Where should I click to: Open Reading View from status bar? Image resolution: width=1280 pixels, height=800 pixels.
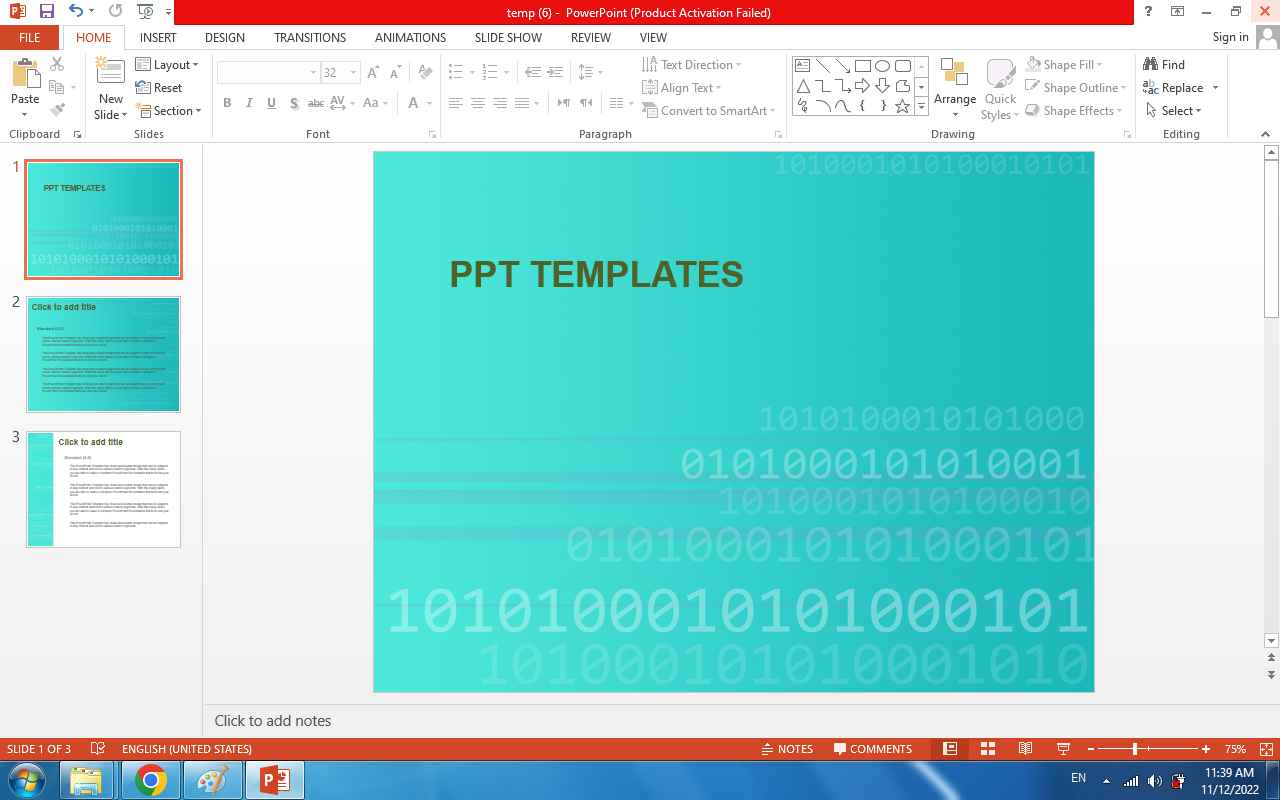[x=1025, y=749]
